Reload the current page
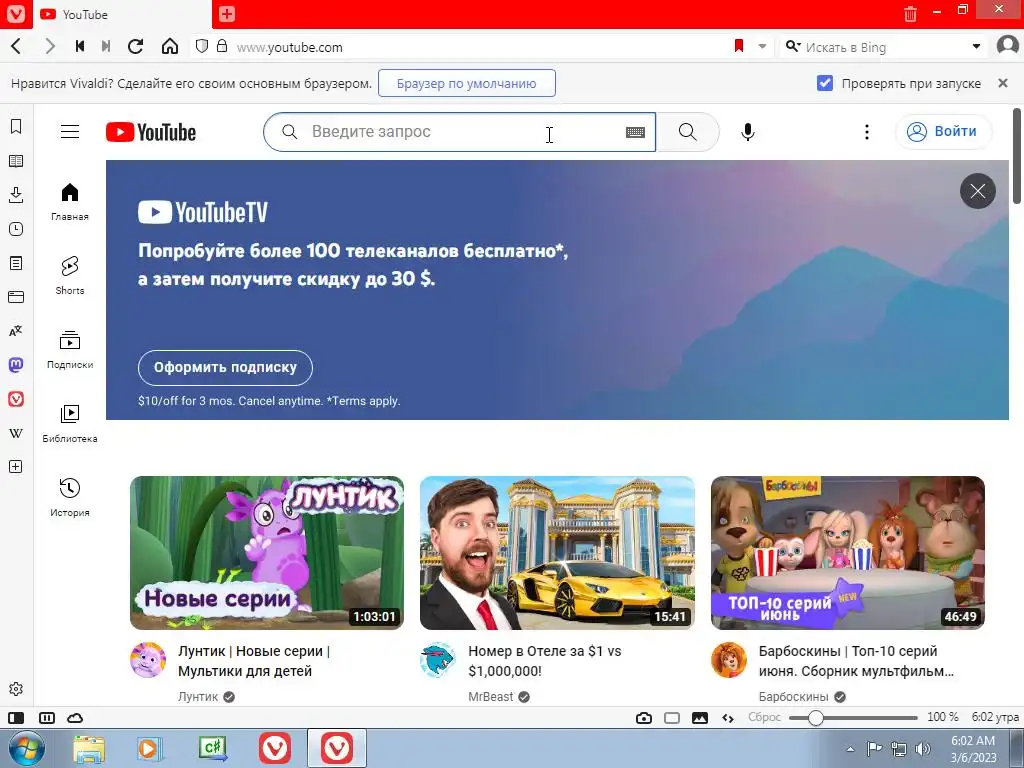This screenshot has width=1024, height=768. coord(136,46)
